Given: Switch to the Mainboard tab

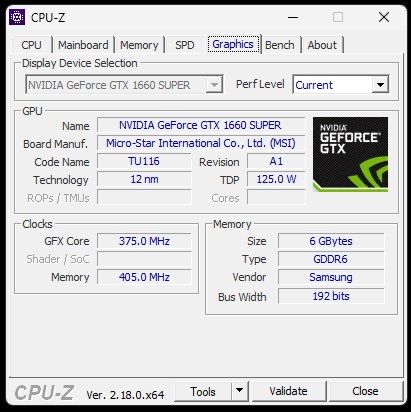Looking at the screenshot, I should (83, 45).
